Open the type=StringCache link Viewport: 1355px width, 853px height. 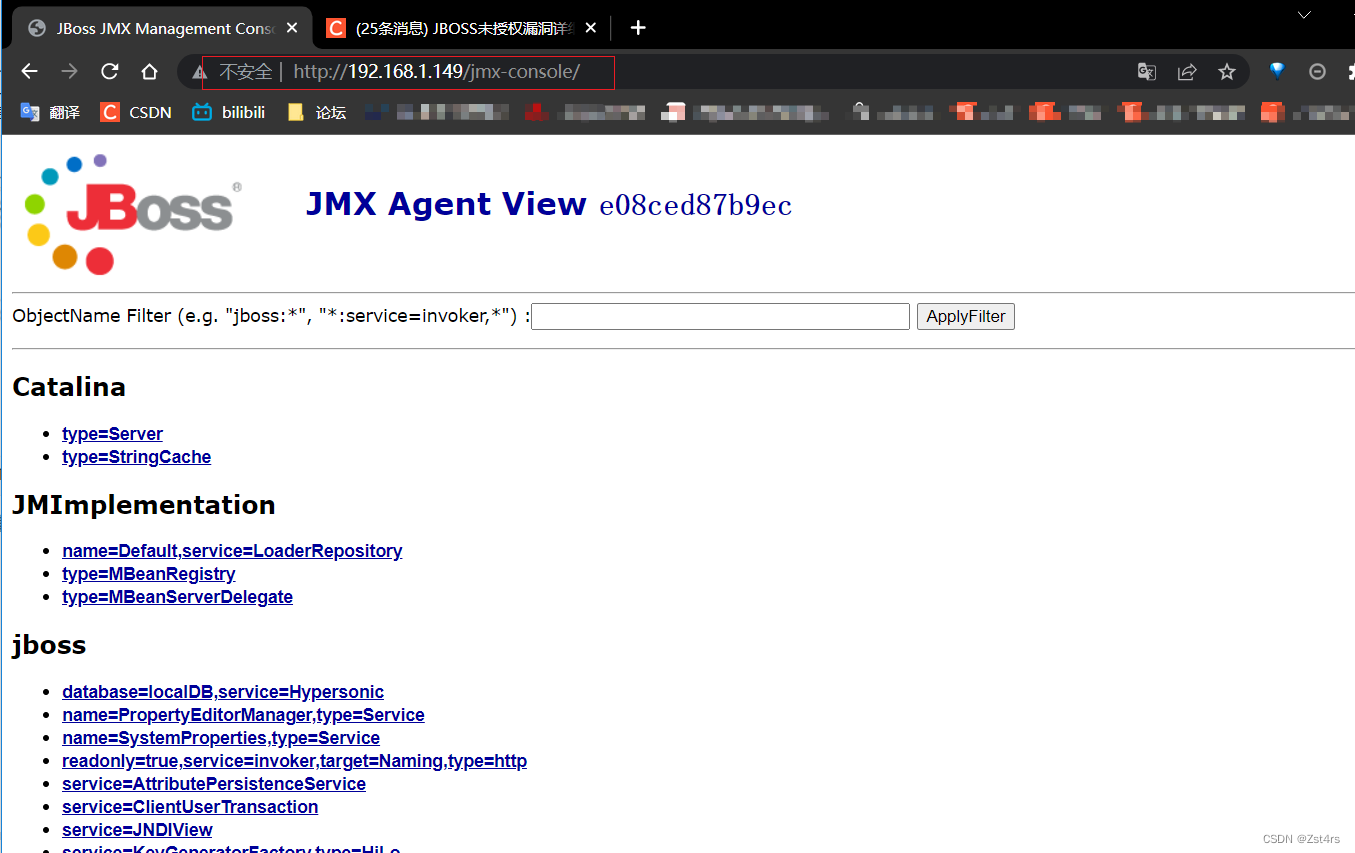pyautogui.click(x=136, y=457)
